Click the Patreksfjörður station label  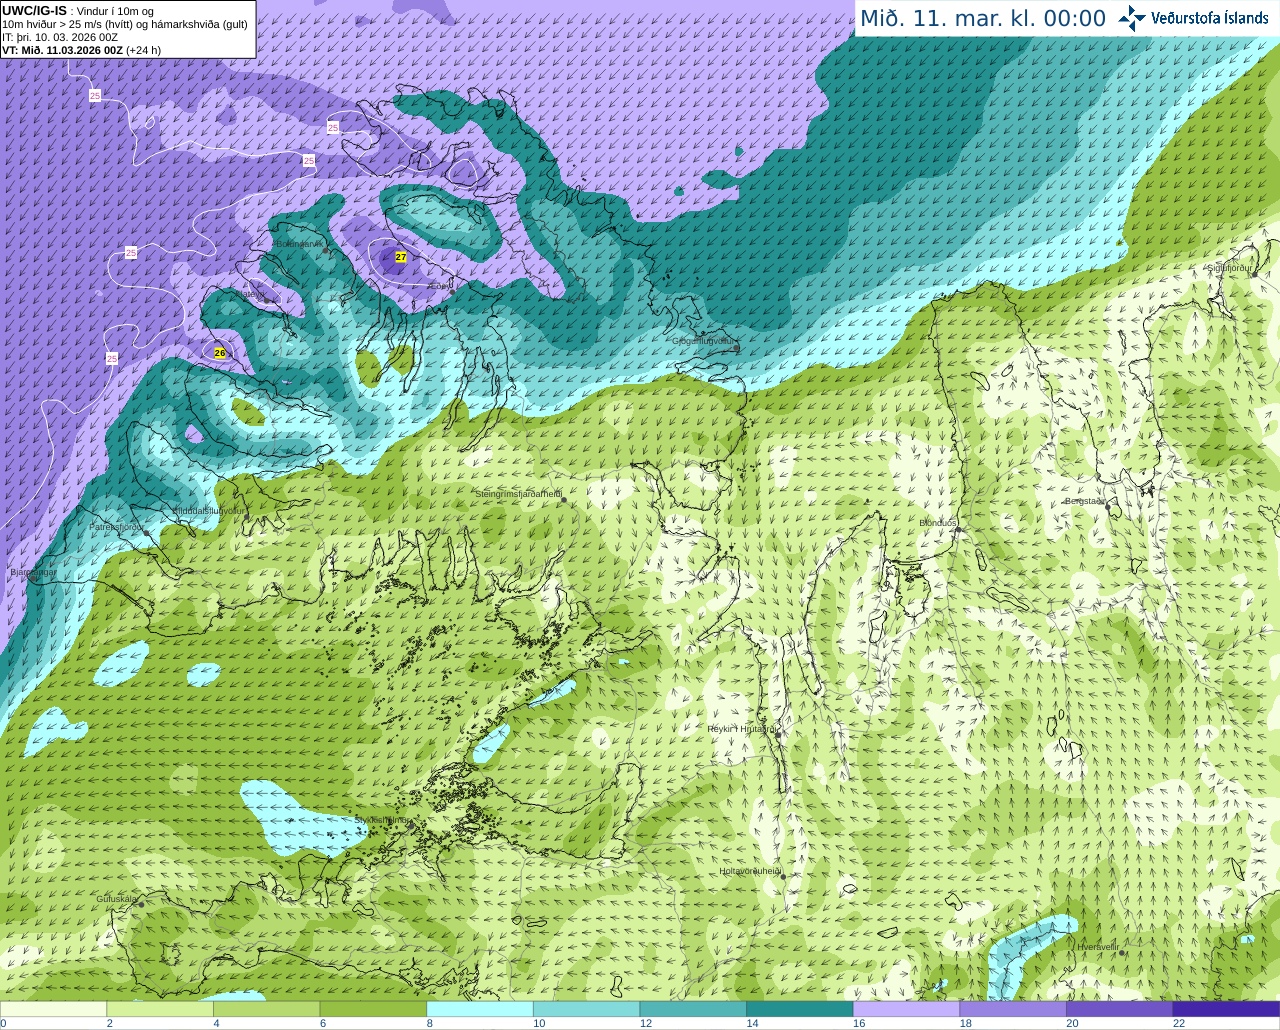pyautogui.click(x=116, y=526)
